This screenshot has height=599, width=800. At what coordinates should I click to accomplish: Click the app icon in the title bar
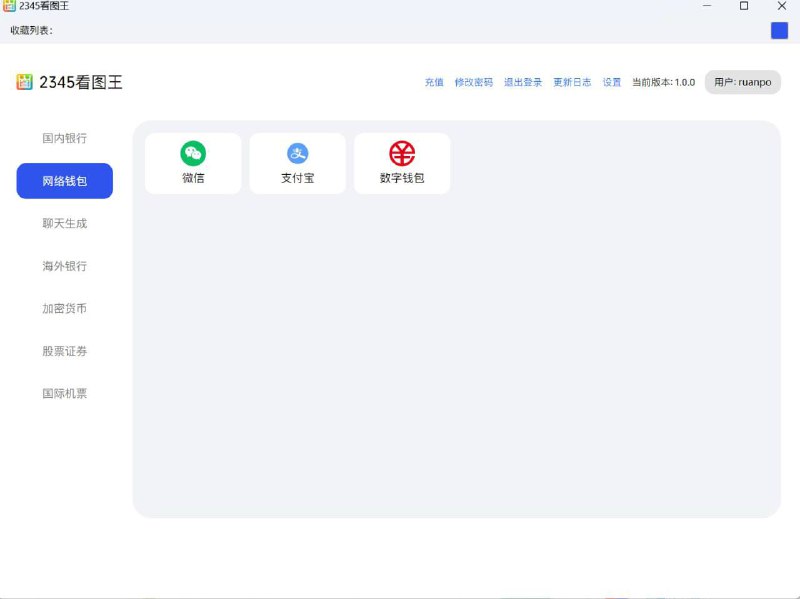pos(9,6)
